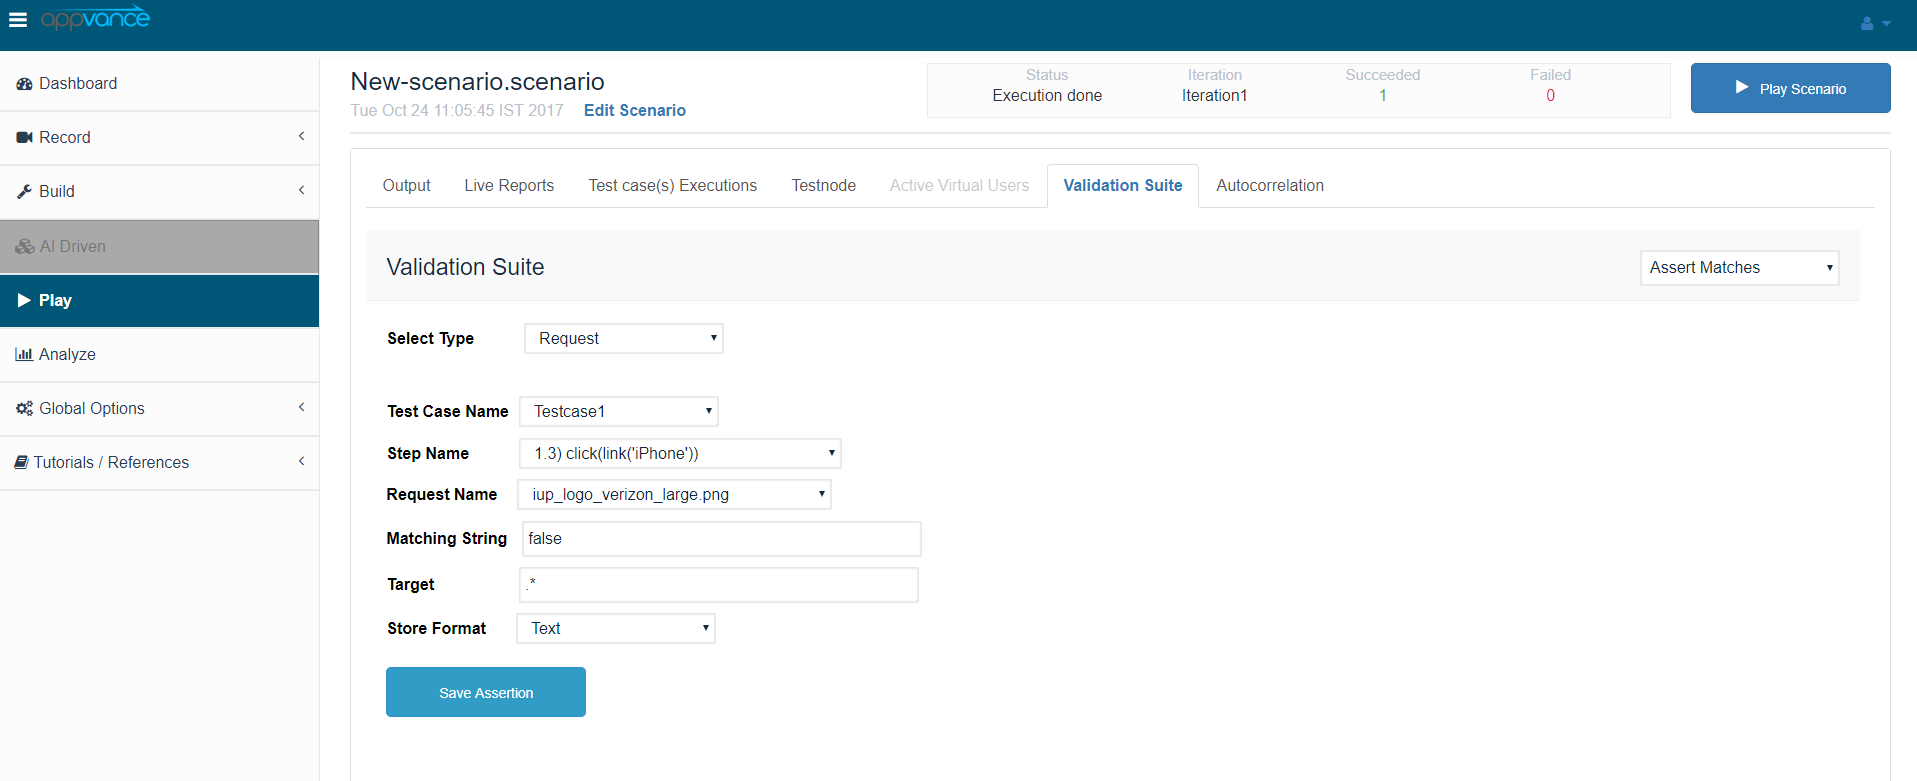Click the Dashboard icon in sidebar
Screen dimensions: 1917x781
point(24,84)
